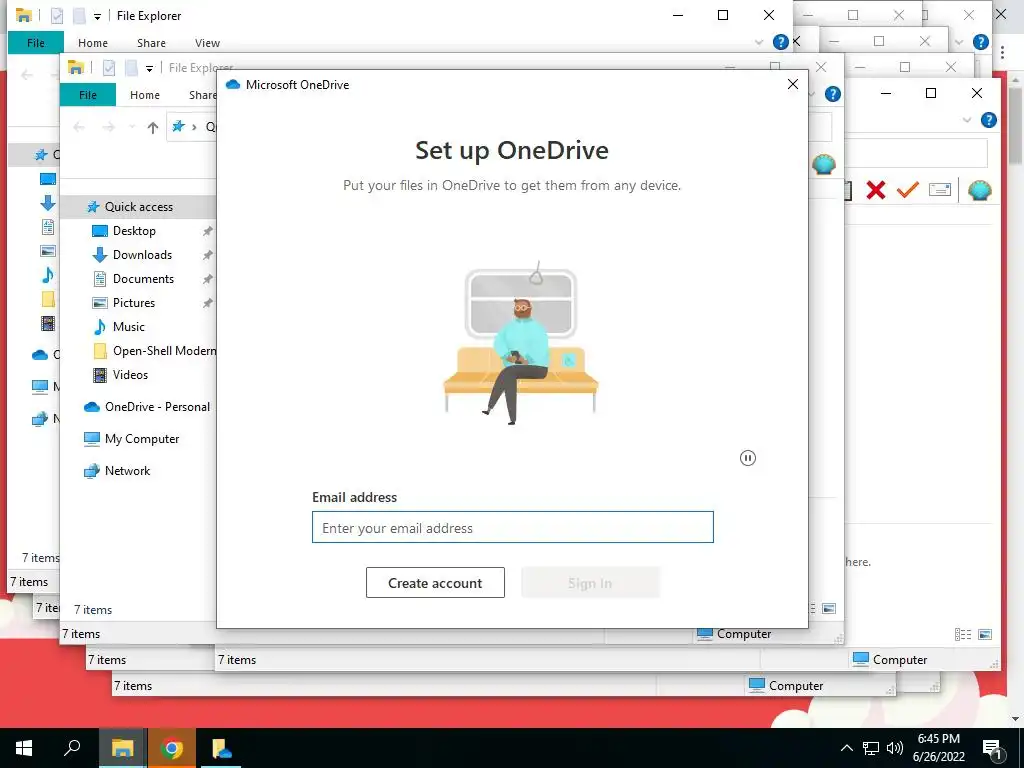The height and width of the screenshot is (768, 1024).
Task: Select Videos in the navigation pane
Action: [x=130, y=375]
